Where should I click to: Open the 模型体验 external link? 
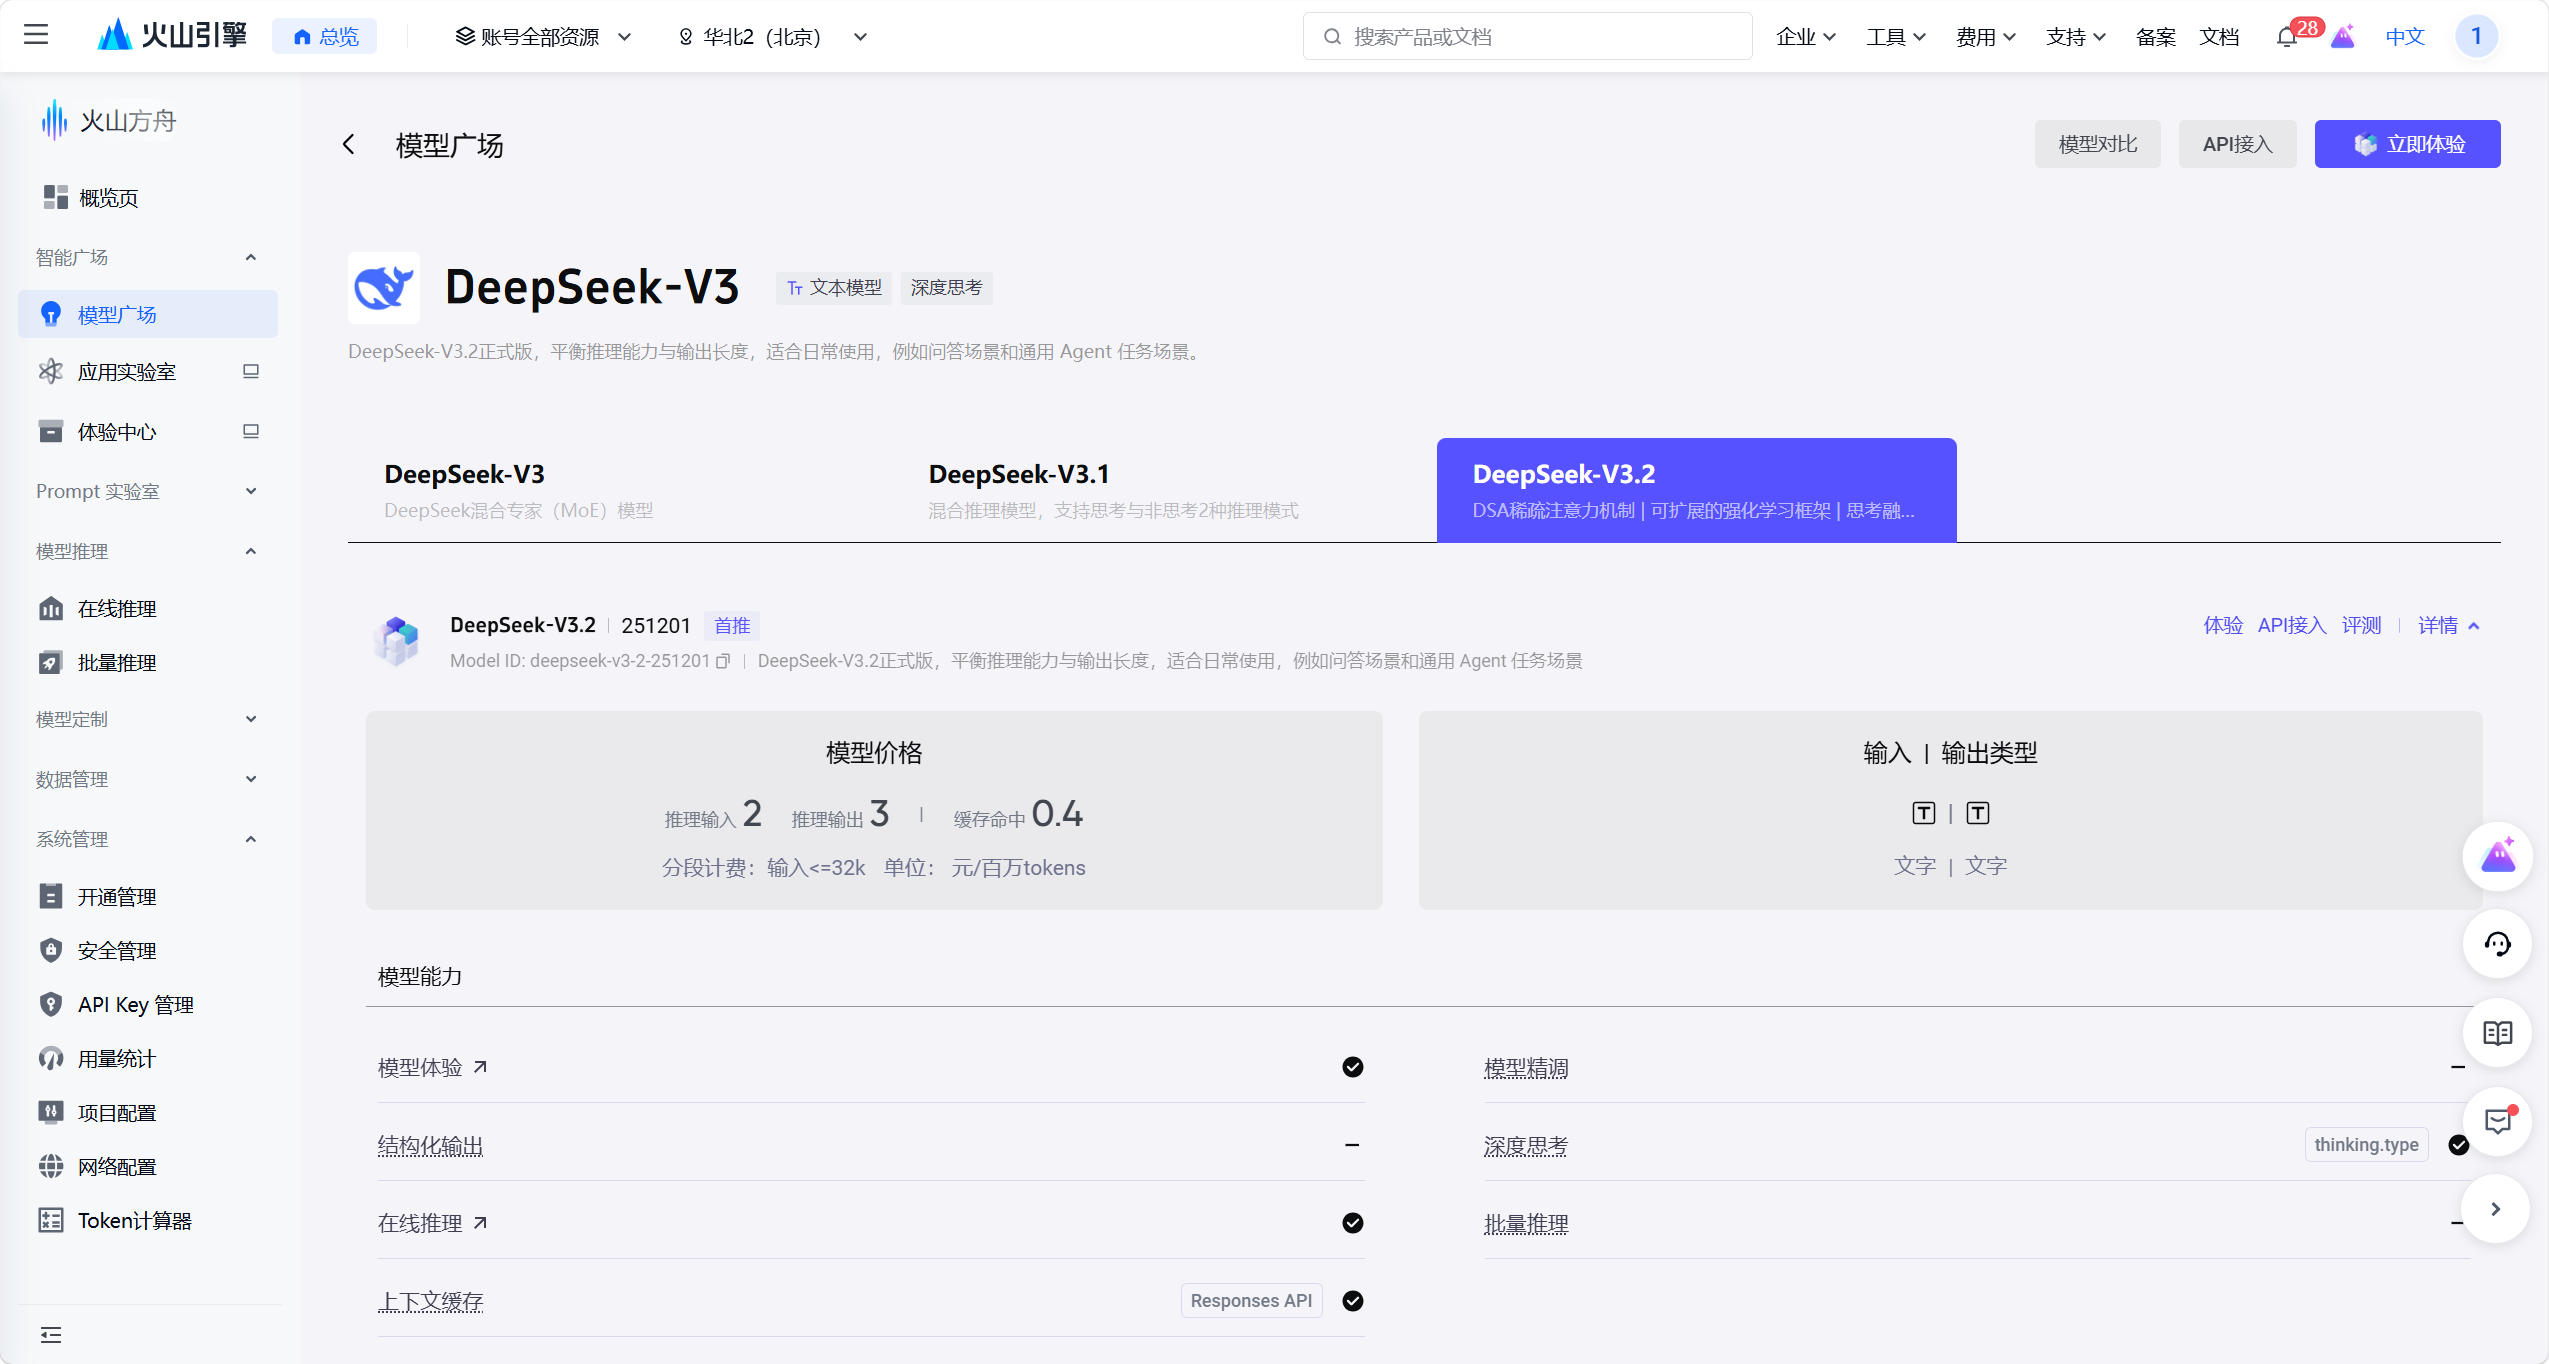point(432,1067)
